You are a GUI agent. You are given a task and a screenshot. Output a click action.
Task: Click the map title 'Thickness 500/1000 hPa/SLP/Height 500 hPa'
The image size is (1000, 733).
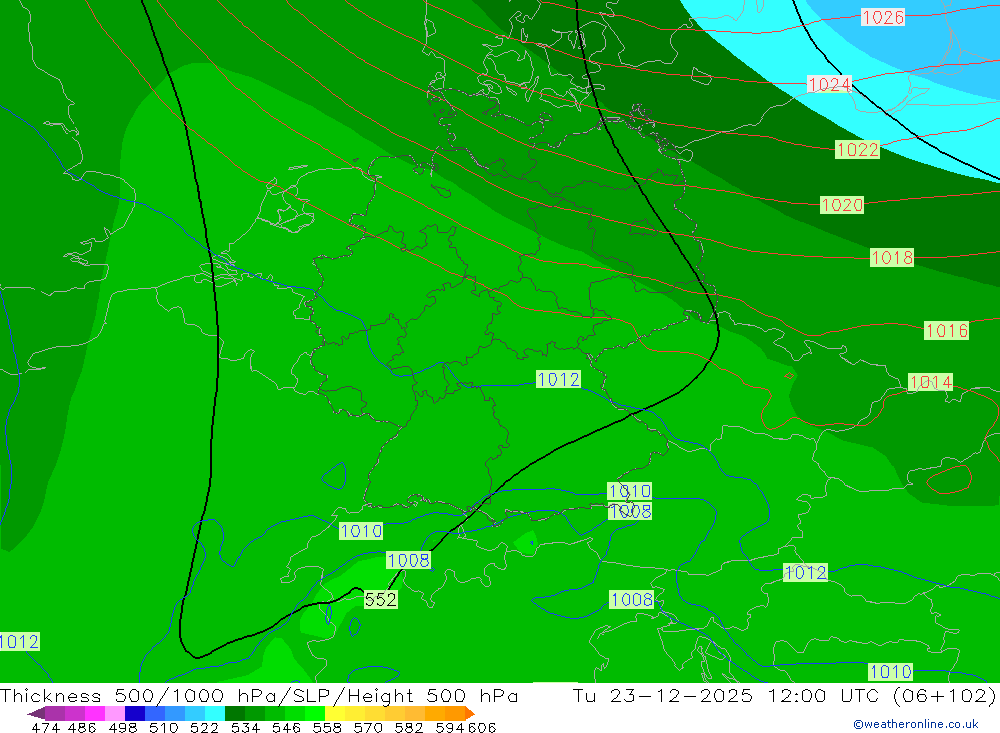pos(259,695)
